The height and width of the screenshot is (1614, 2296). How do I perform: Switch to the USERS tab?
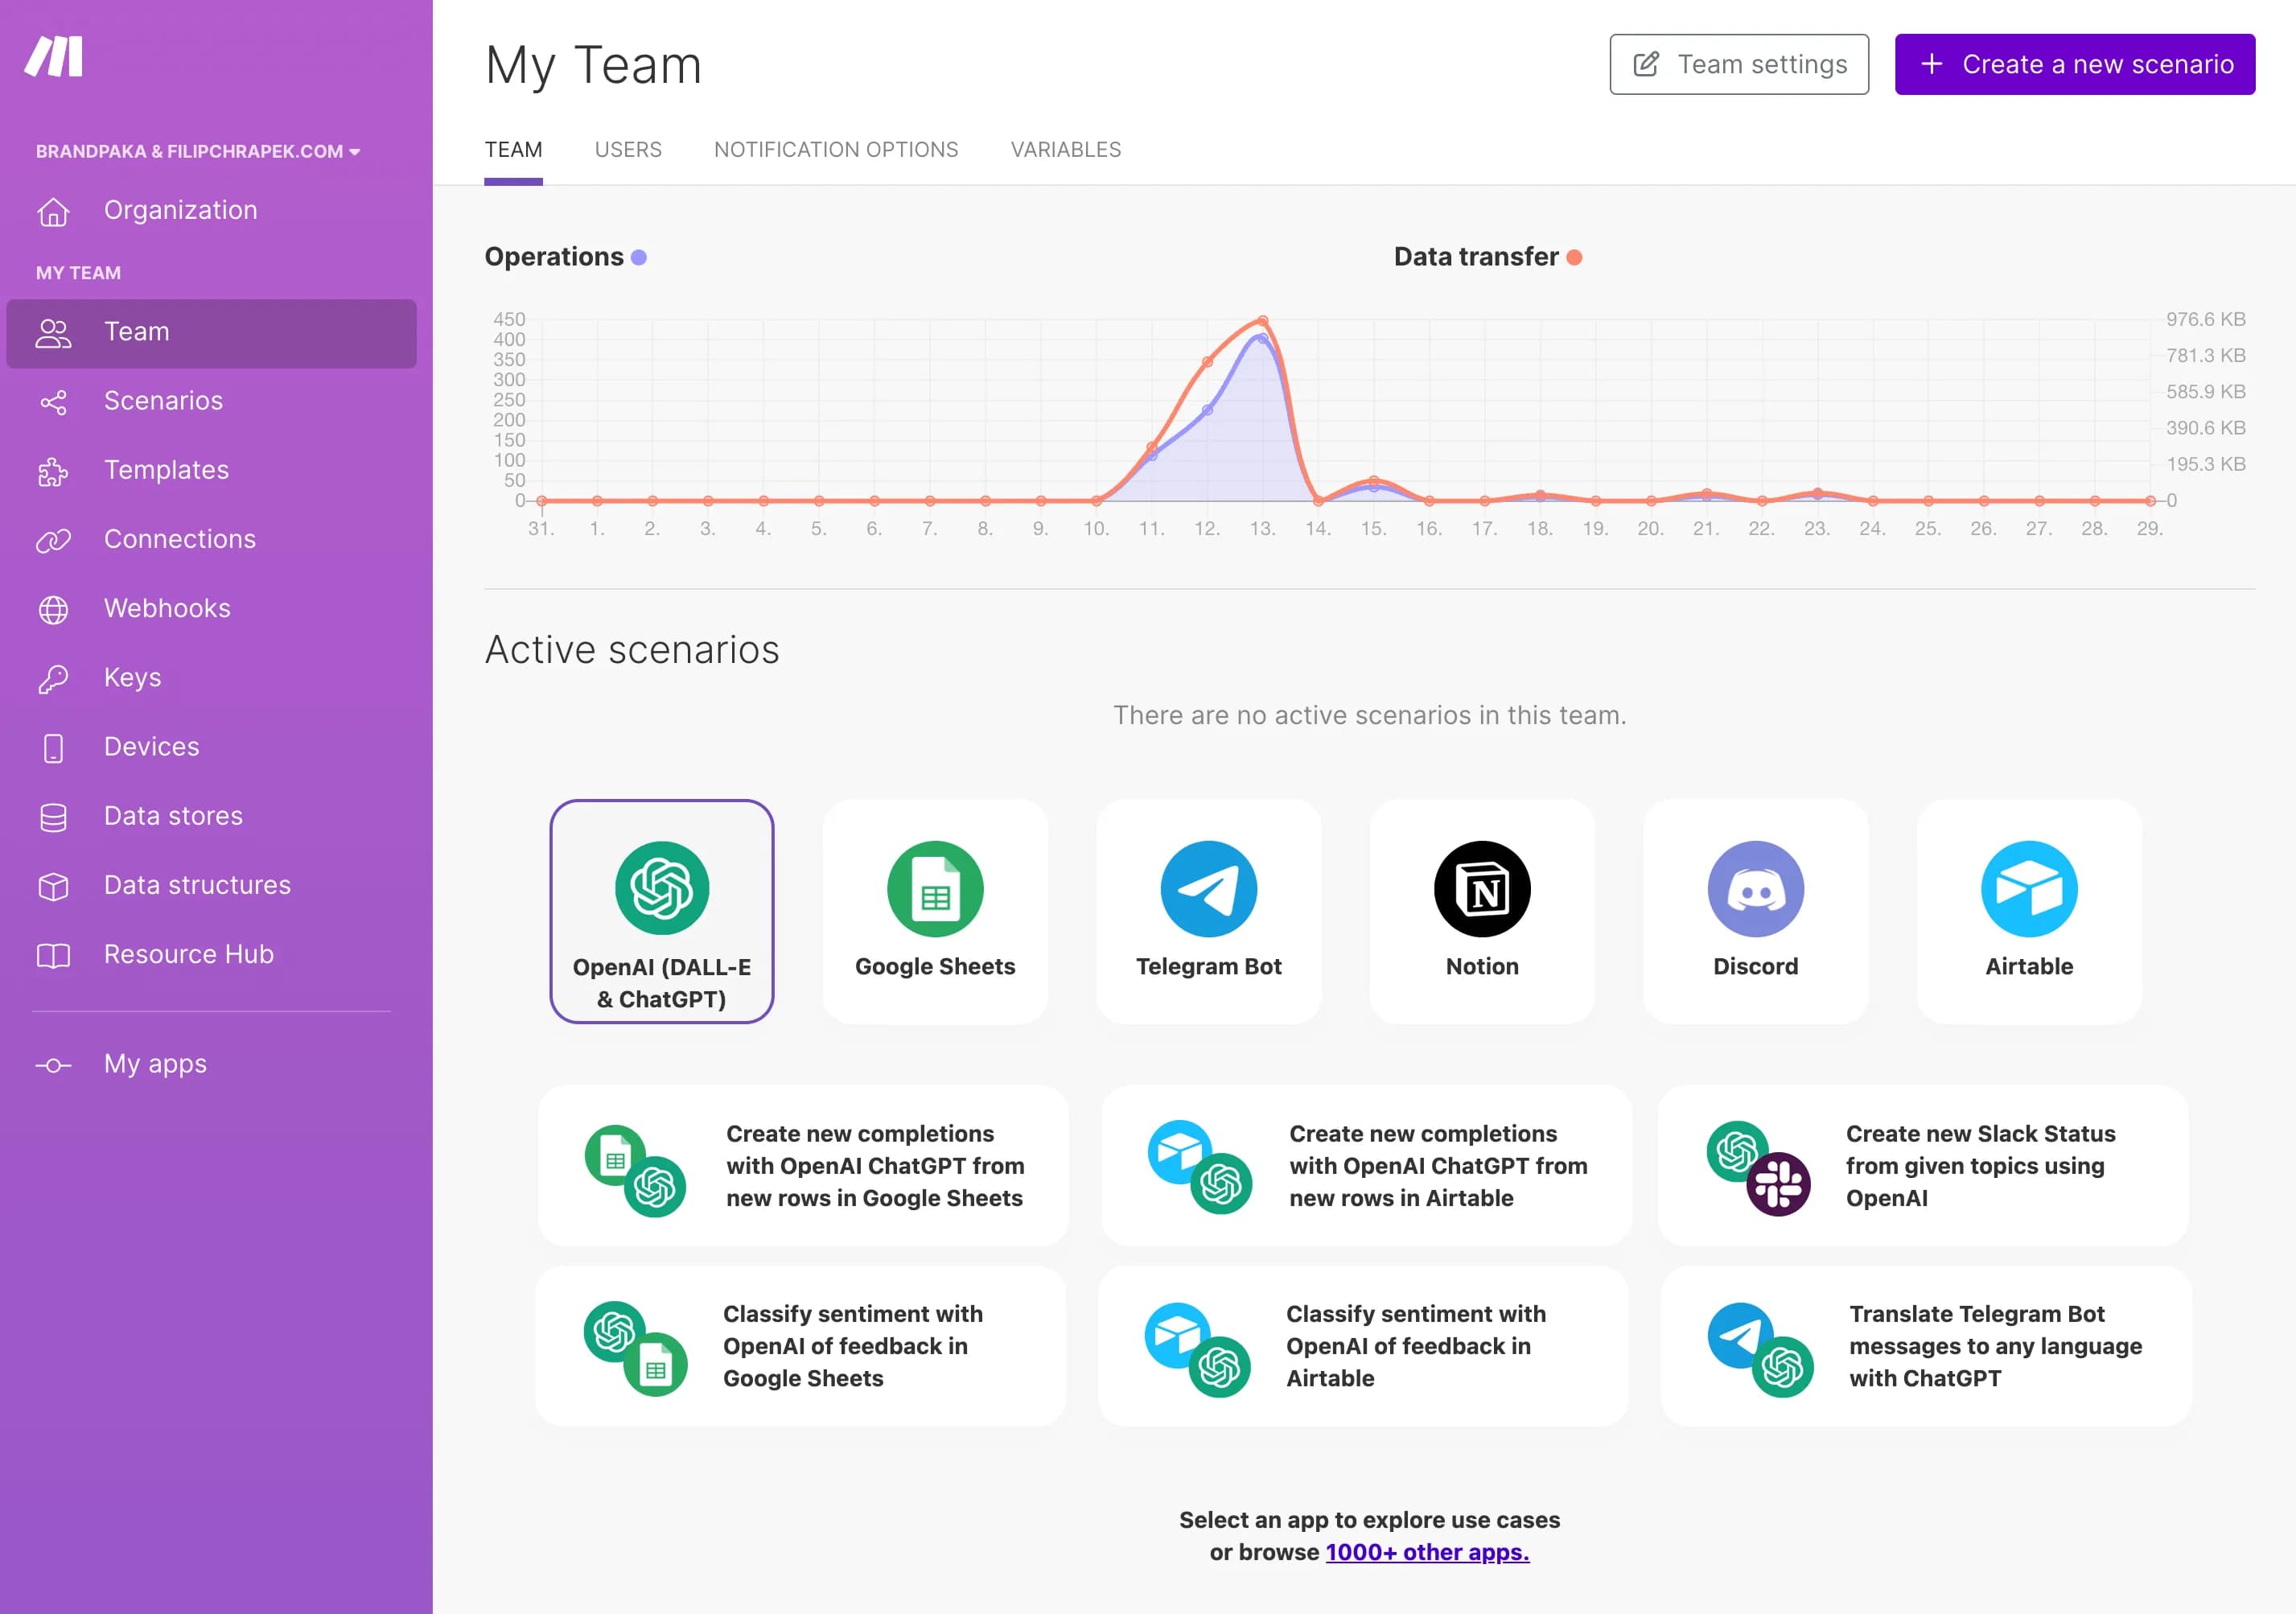pos(627,150)
